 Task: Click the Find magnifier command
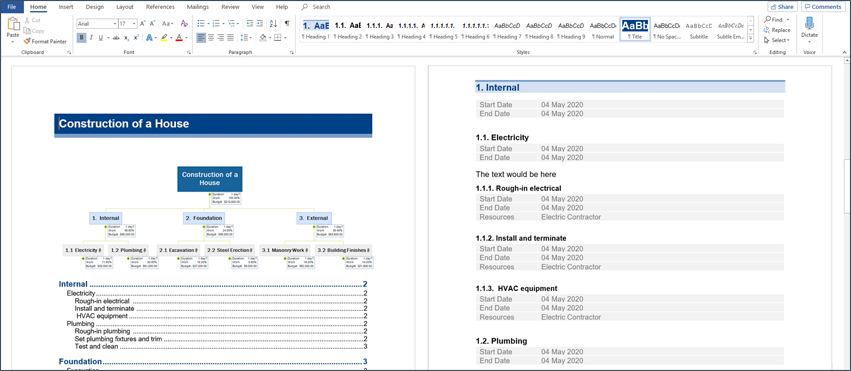point(772,20)
